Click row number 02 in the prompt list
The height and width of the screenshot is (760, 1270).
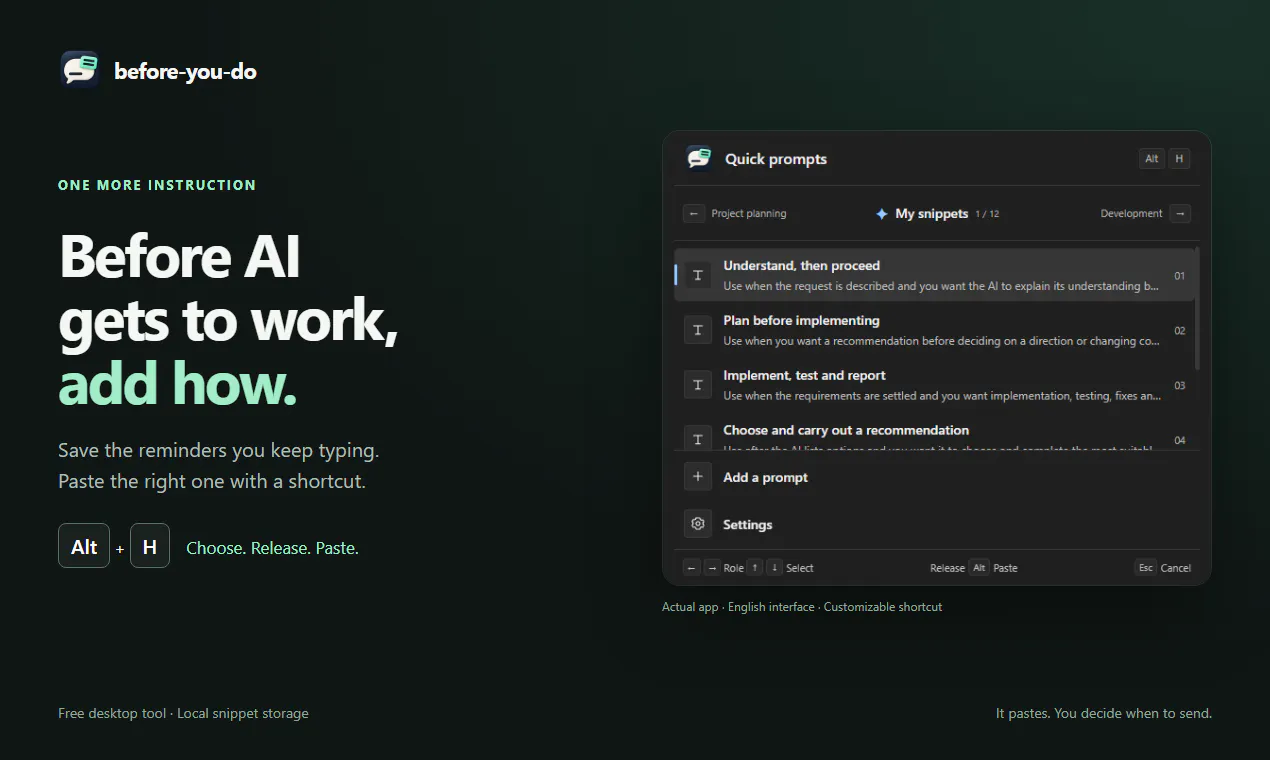(x=1180, y=331)
